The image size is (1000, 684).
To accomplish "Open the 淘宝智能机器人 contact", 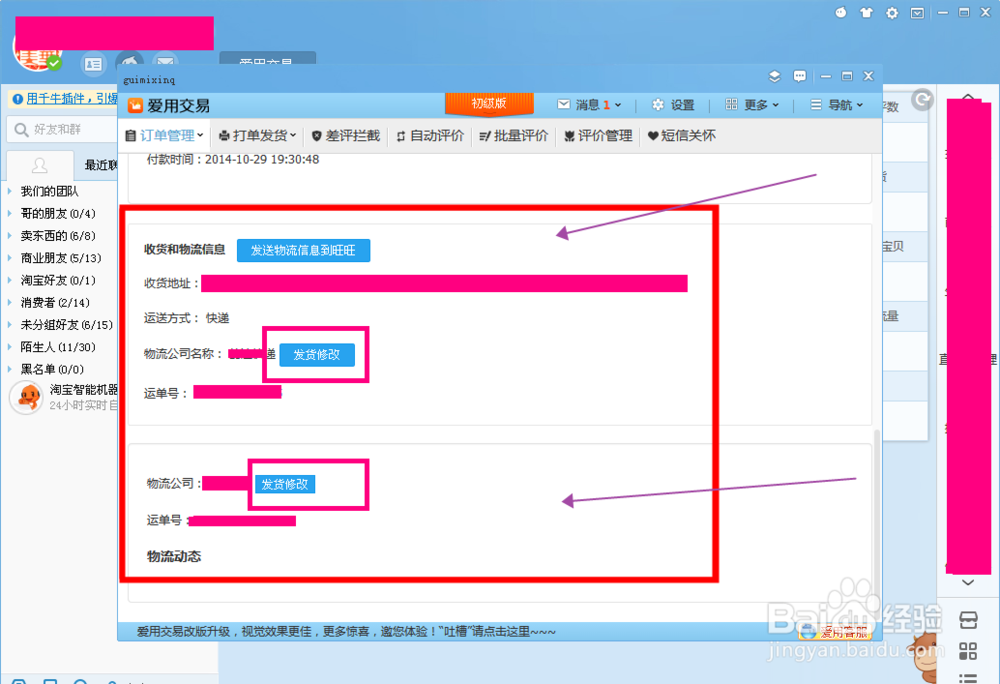I will pos(62,397).
